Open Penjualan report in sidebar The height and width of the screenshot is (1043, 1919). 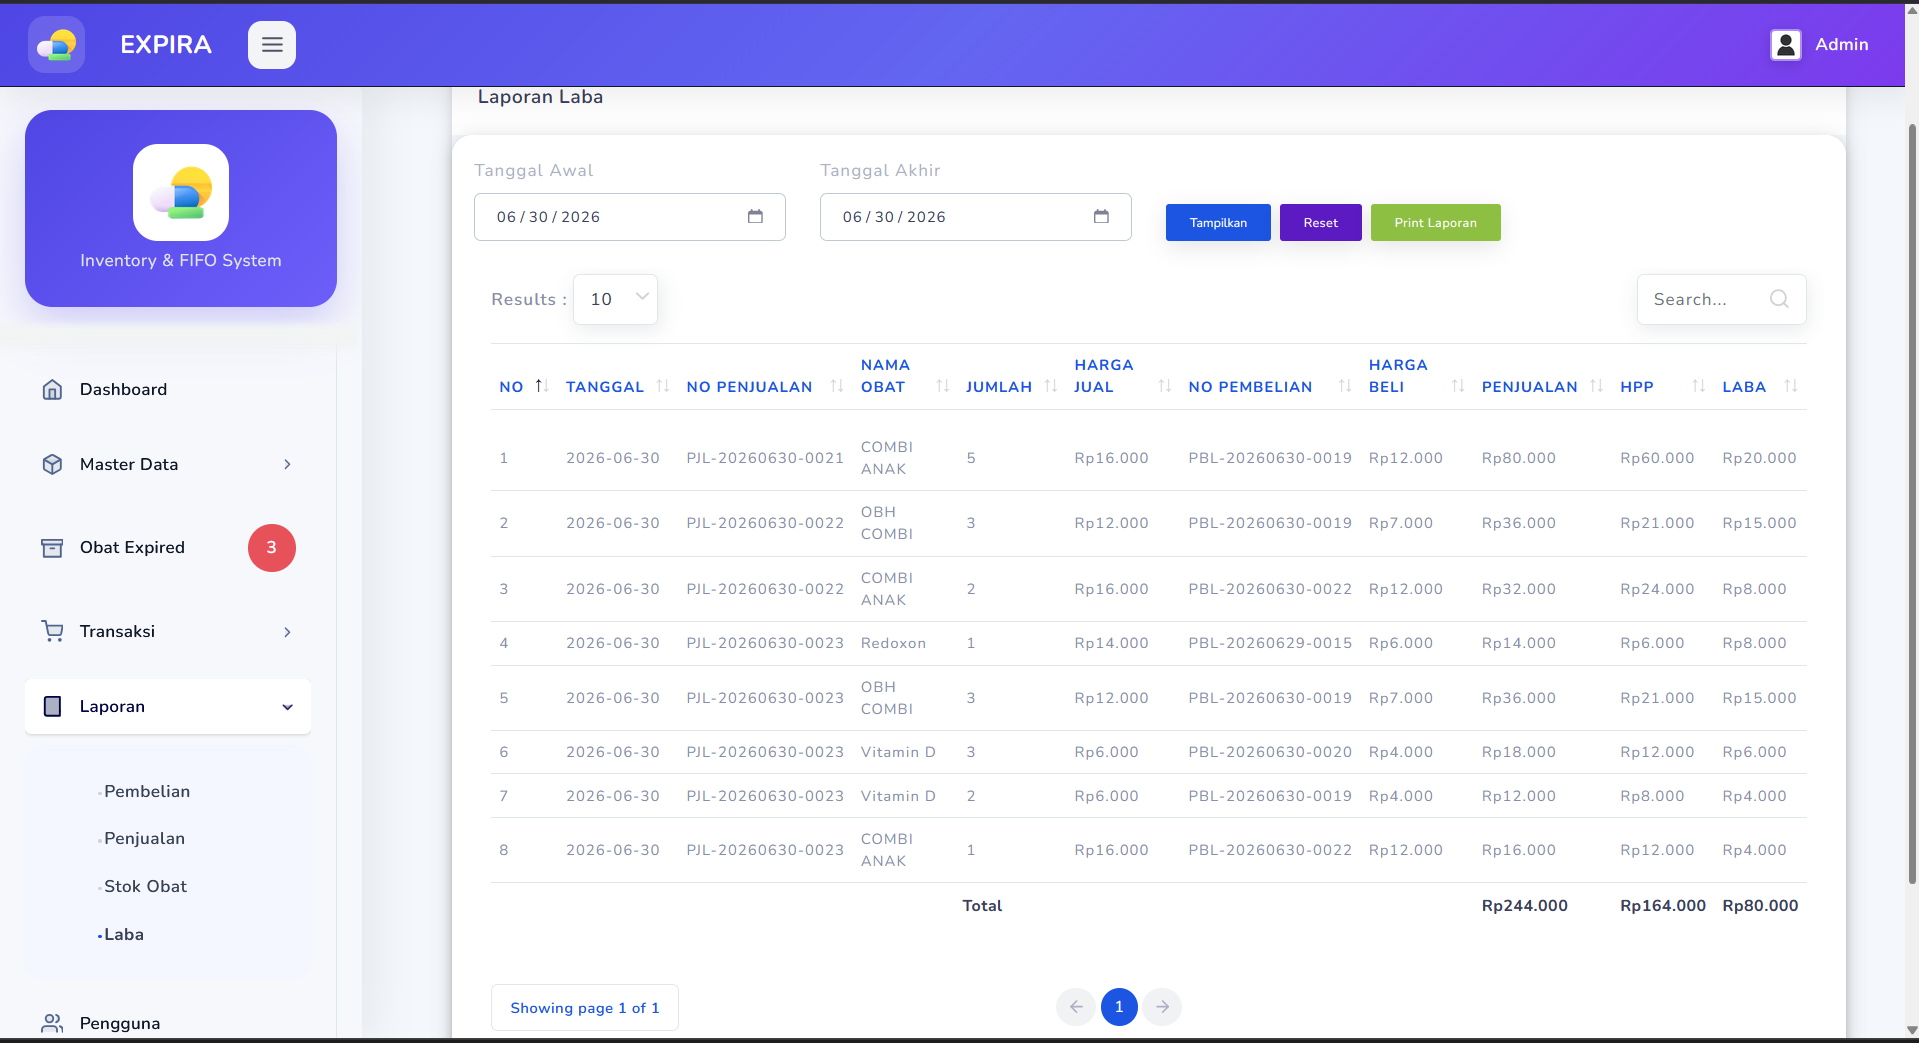tap(144, 839)
